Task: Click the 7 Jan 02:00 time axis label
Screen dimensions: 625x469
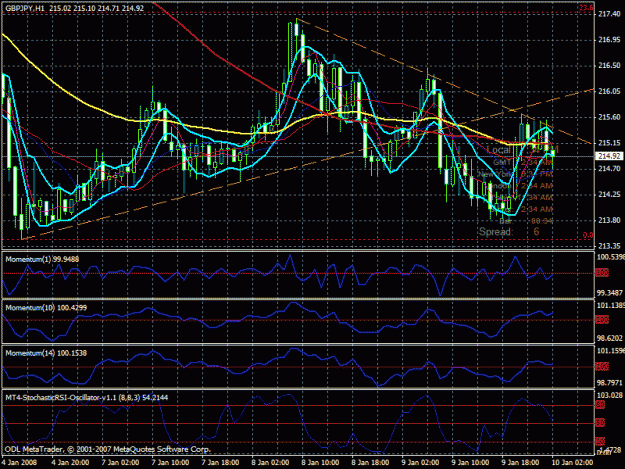Action: pyautogui.click(x=120, y=463)
